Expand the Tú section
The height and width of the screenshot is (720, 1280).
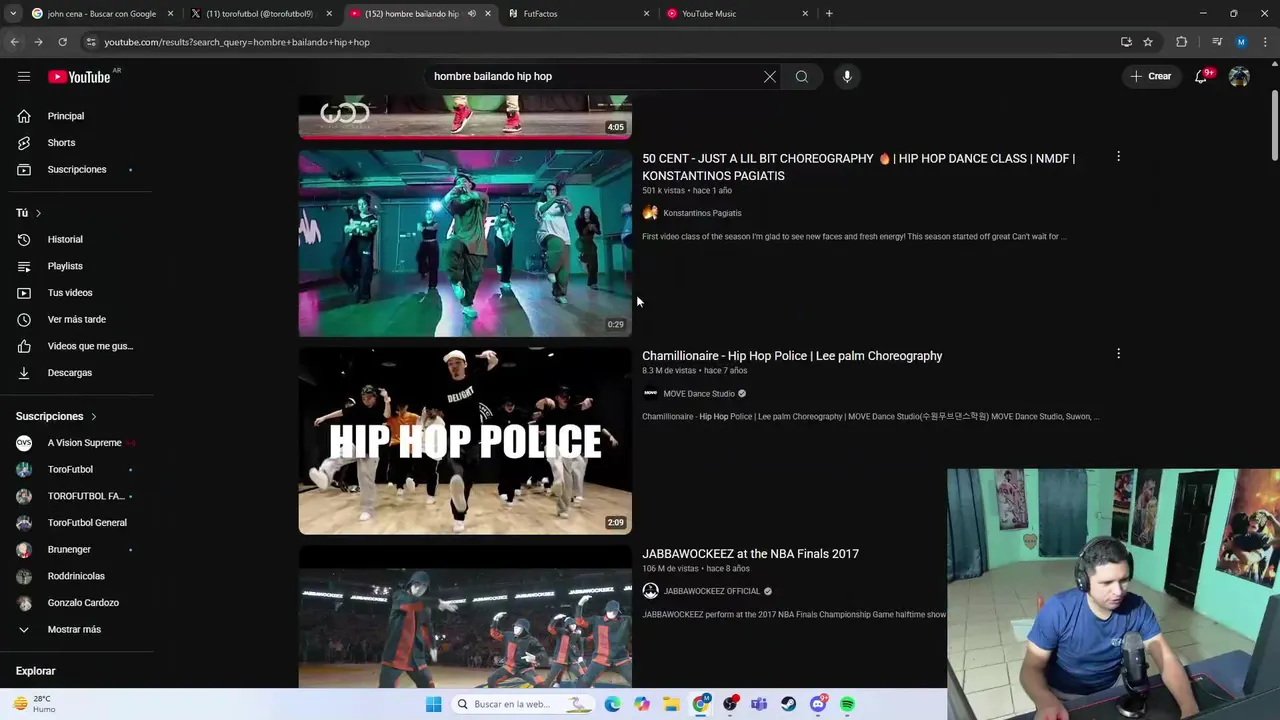tap(28, 213)
